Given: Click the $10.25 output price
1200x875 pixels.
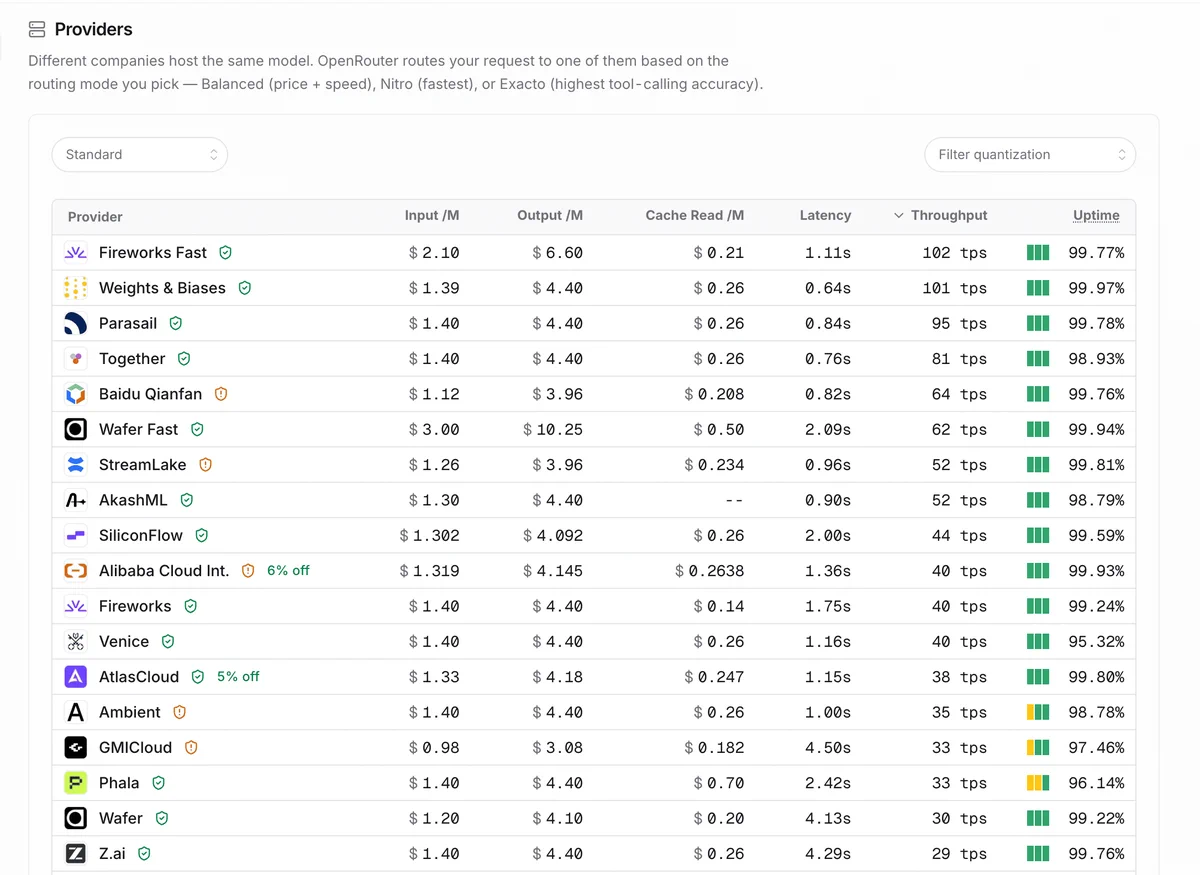Looking at the screenshot, I should [553, 430].
